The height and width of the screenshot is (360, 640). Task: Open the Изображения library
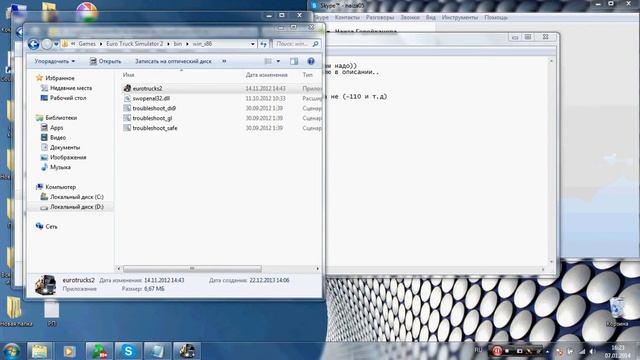click(68, 157)
